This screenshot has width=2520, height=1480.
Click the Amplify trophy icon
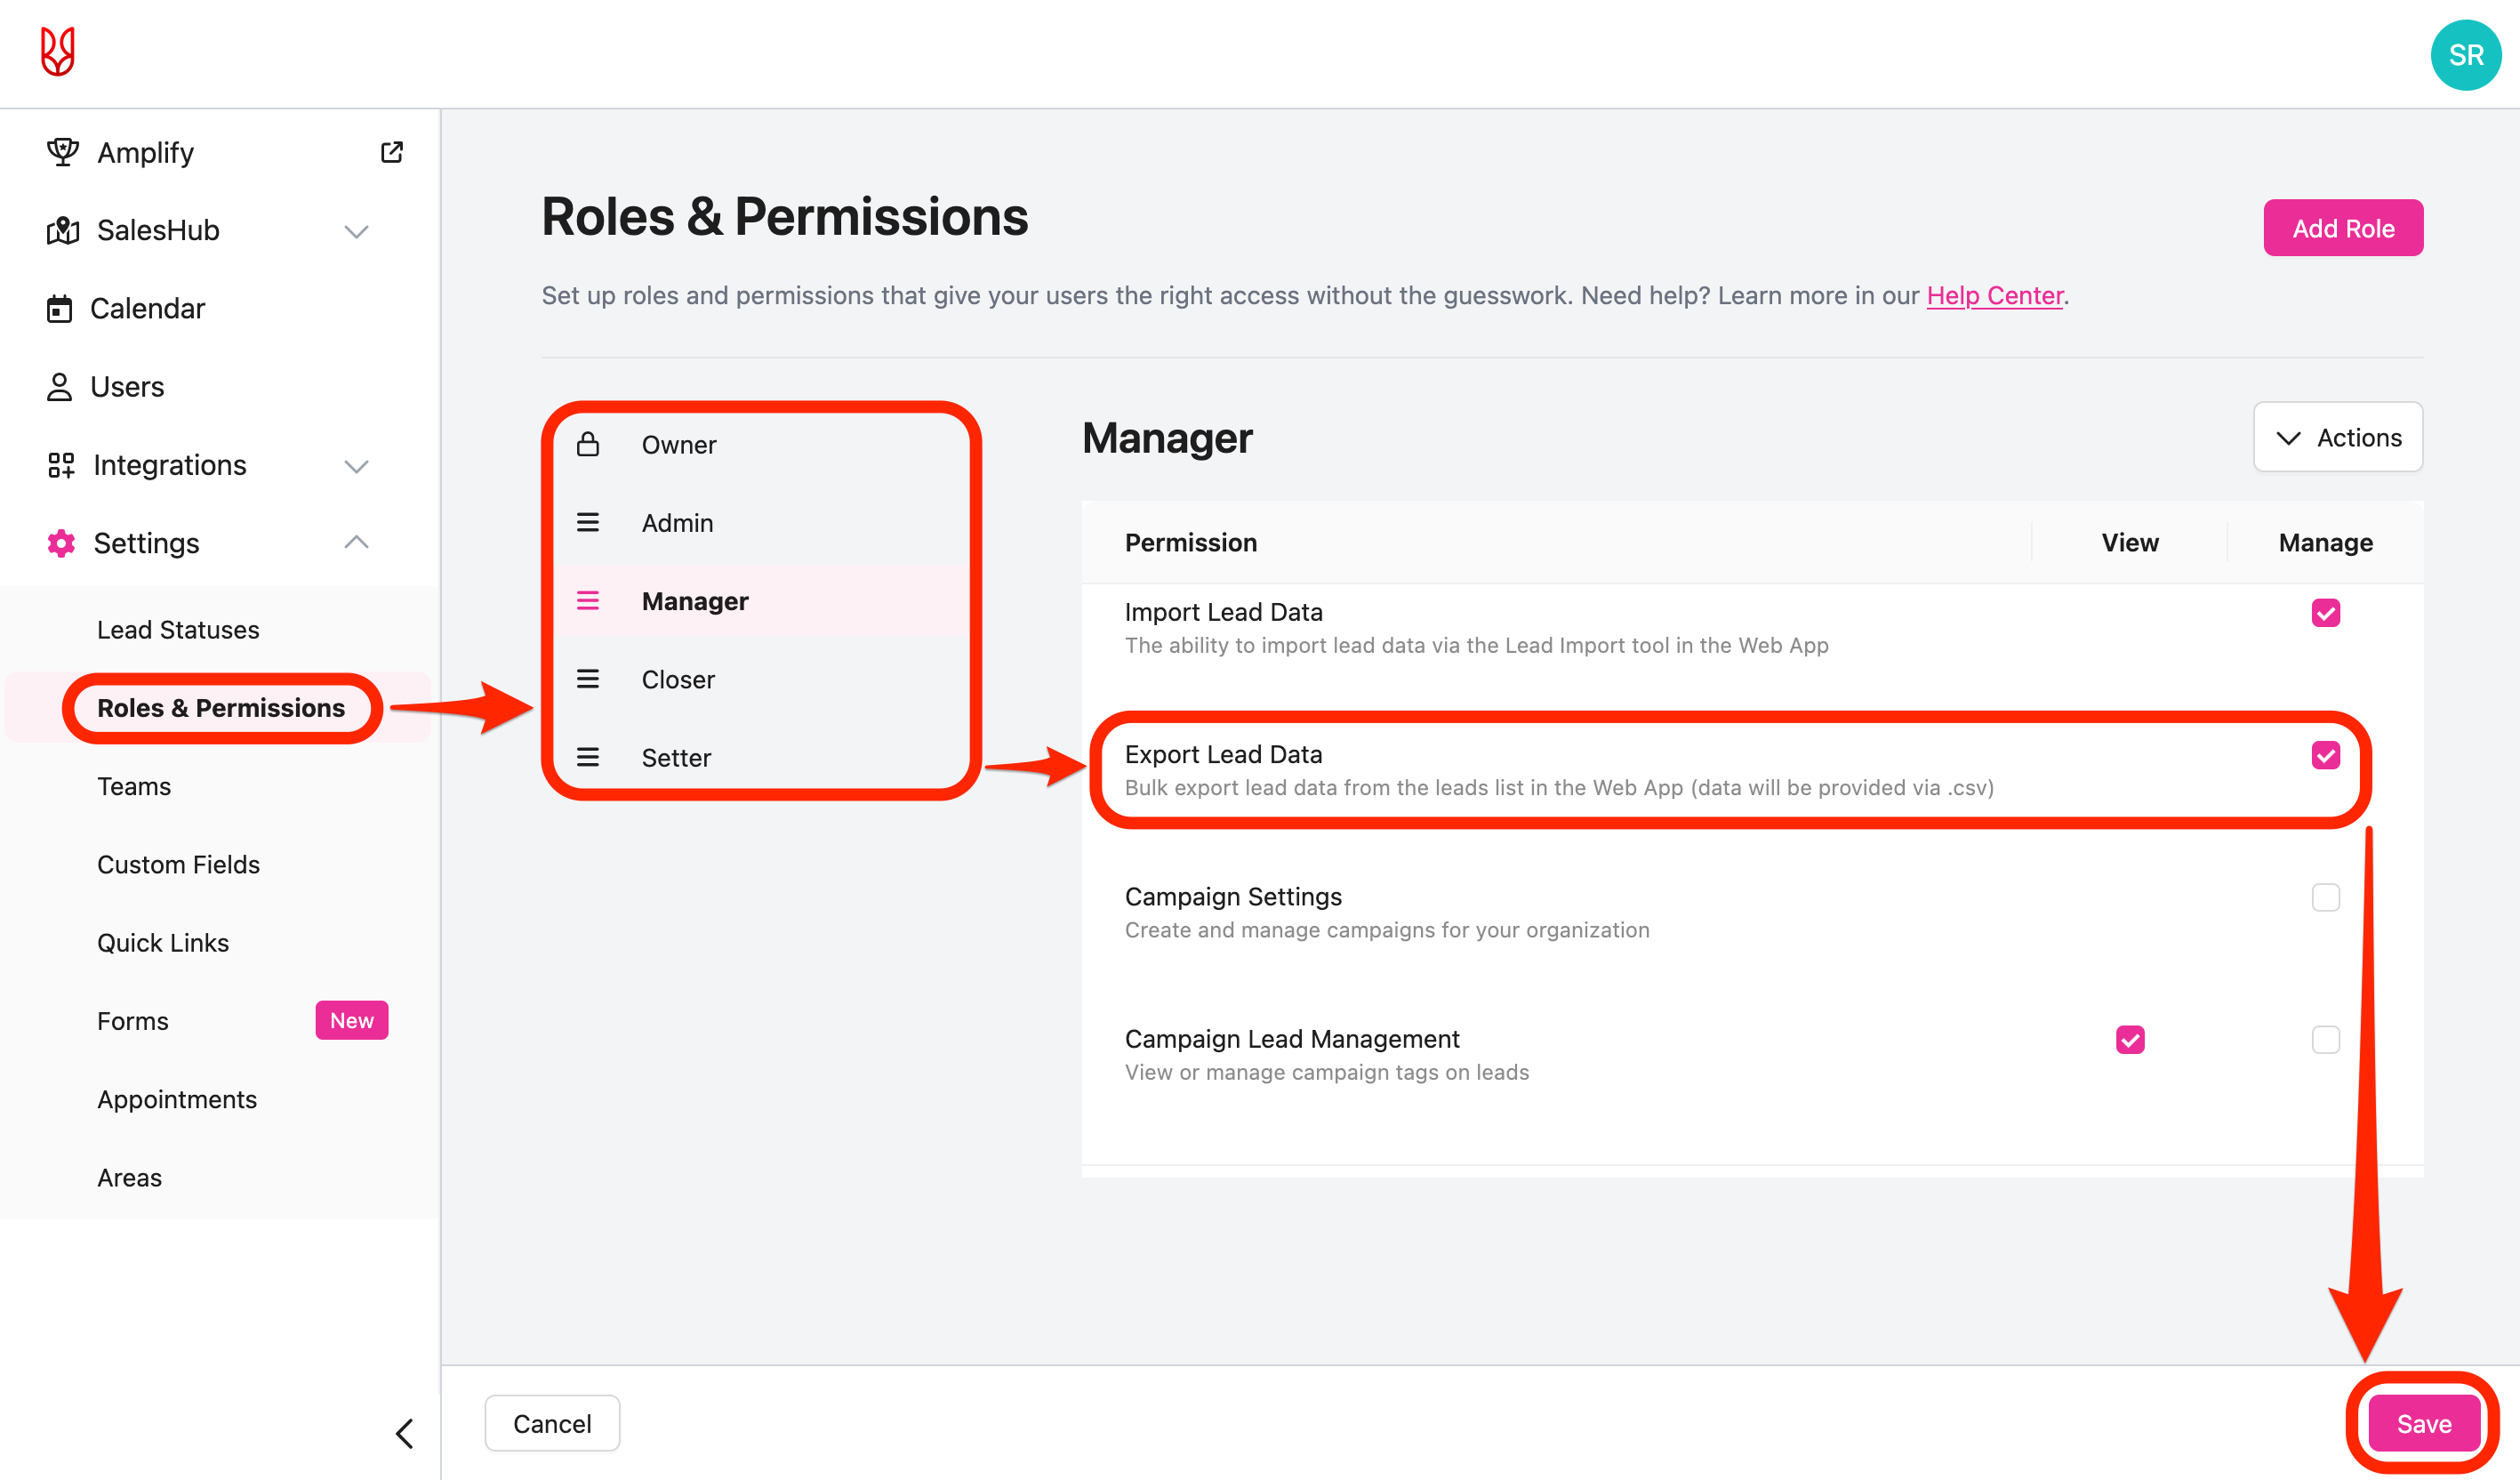point(62,152)
